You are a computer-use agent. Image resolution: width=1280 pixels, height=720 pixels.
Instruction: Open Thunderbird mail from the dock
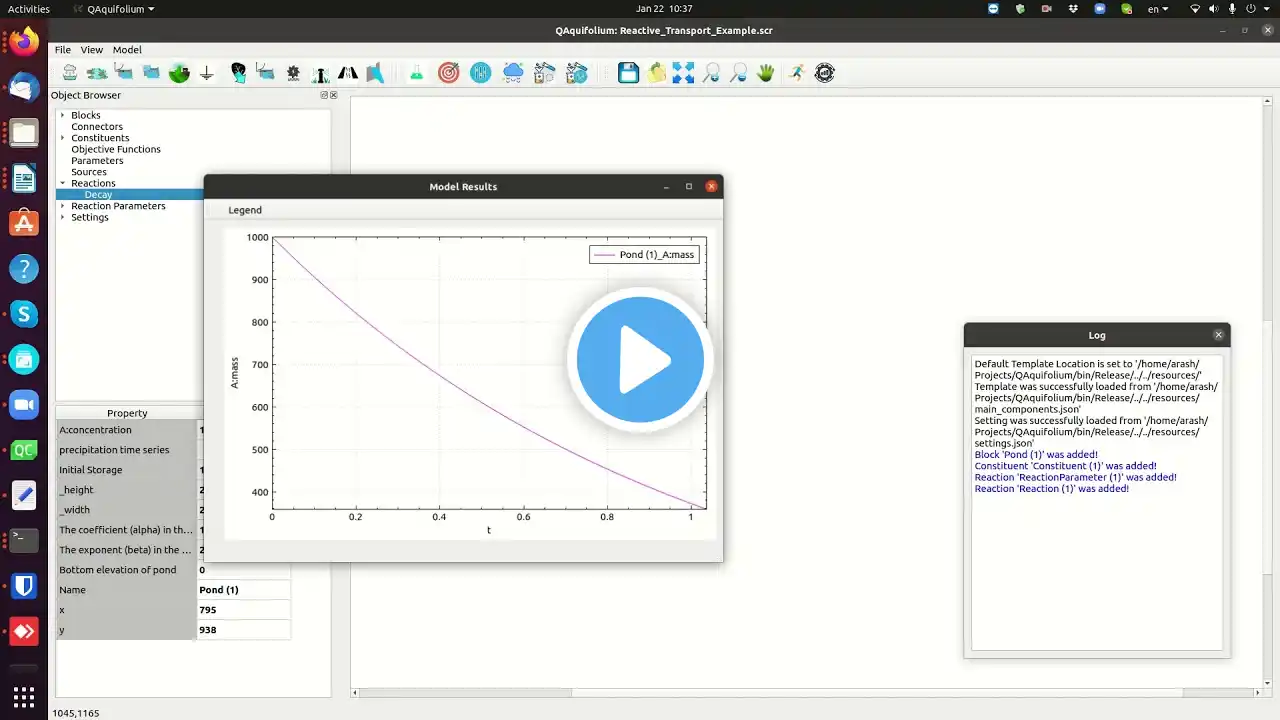(24, 87)
